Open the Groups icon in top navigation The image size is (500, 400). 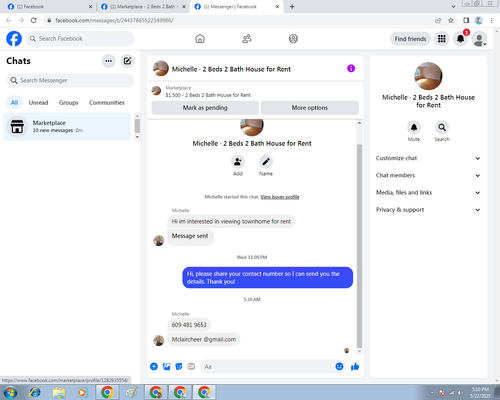pos(293,39)
